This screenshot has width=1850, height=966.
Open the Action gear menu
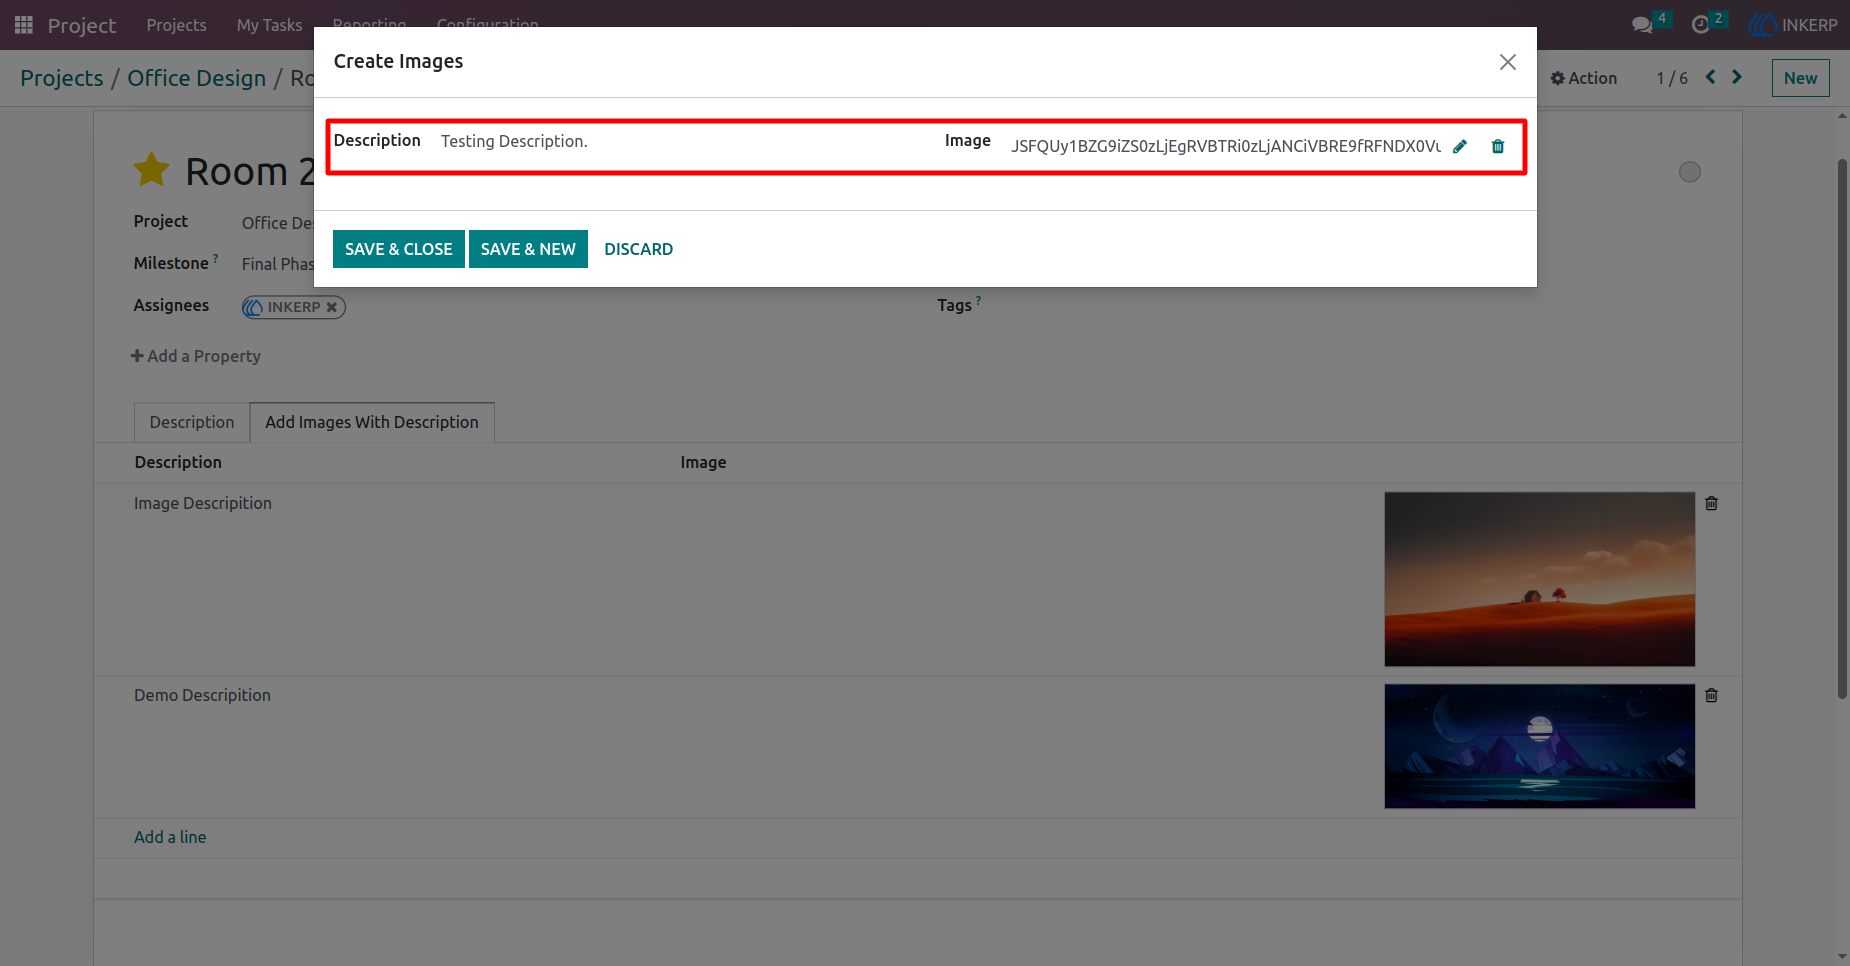1584,78
